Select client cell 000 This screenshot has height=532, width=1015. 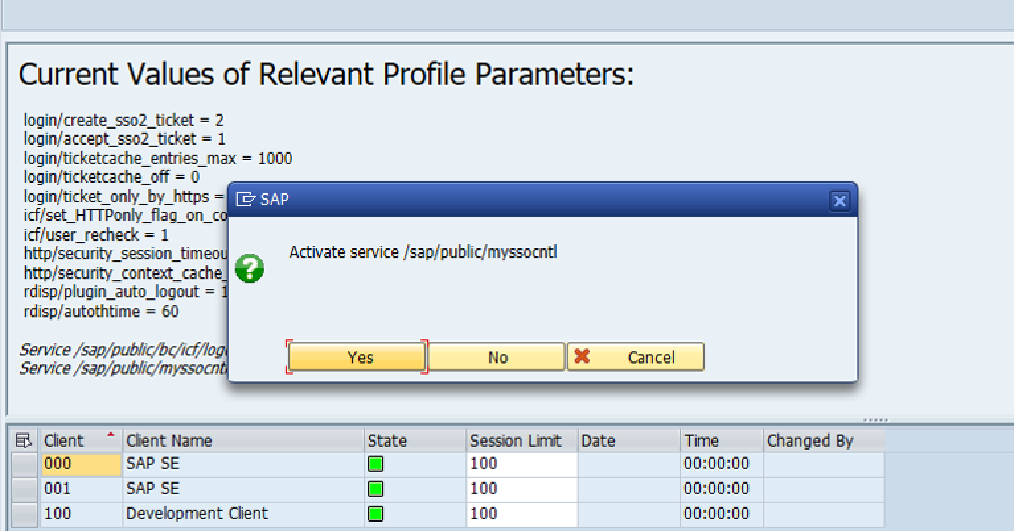81,464
